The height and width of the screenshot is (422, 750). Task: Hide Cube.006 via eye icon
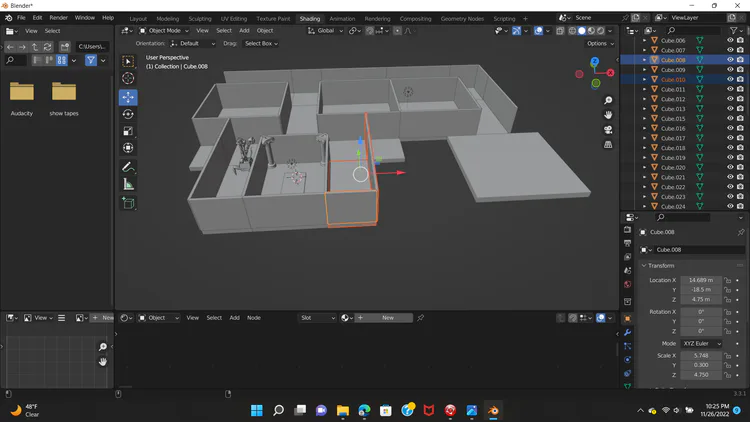[x=730, y=40]
